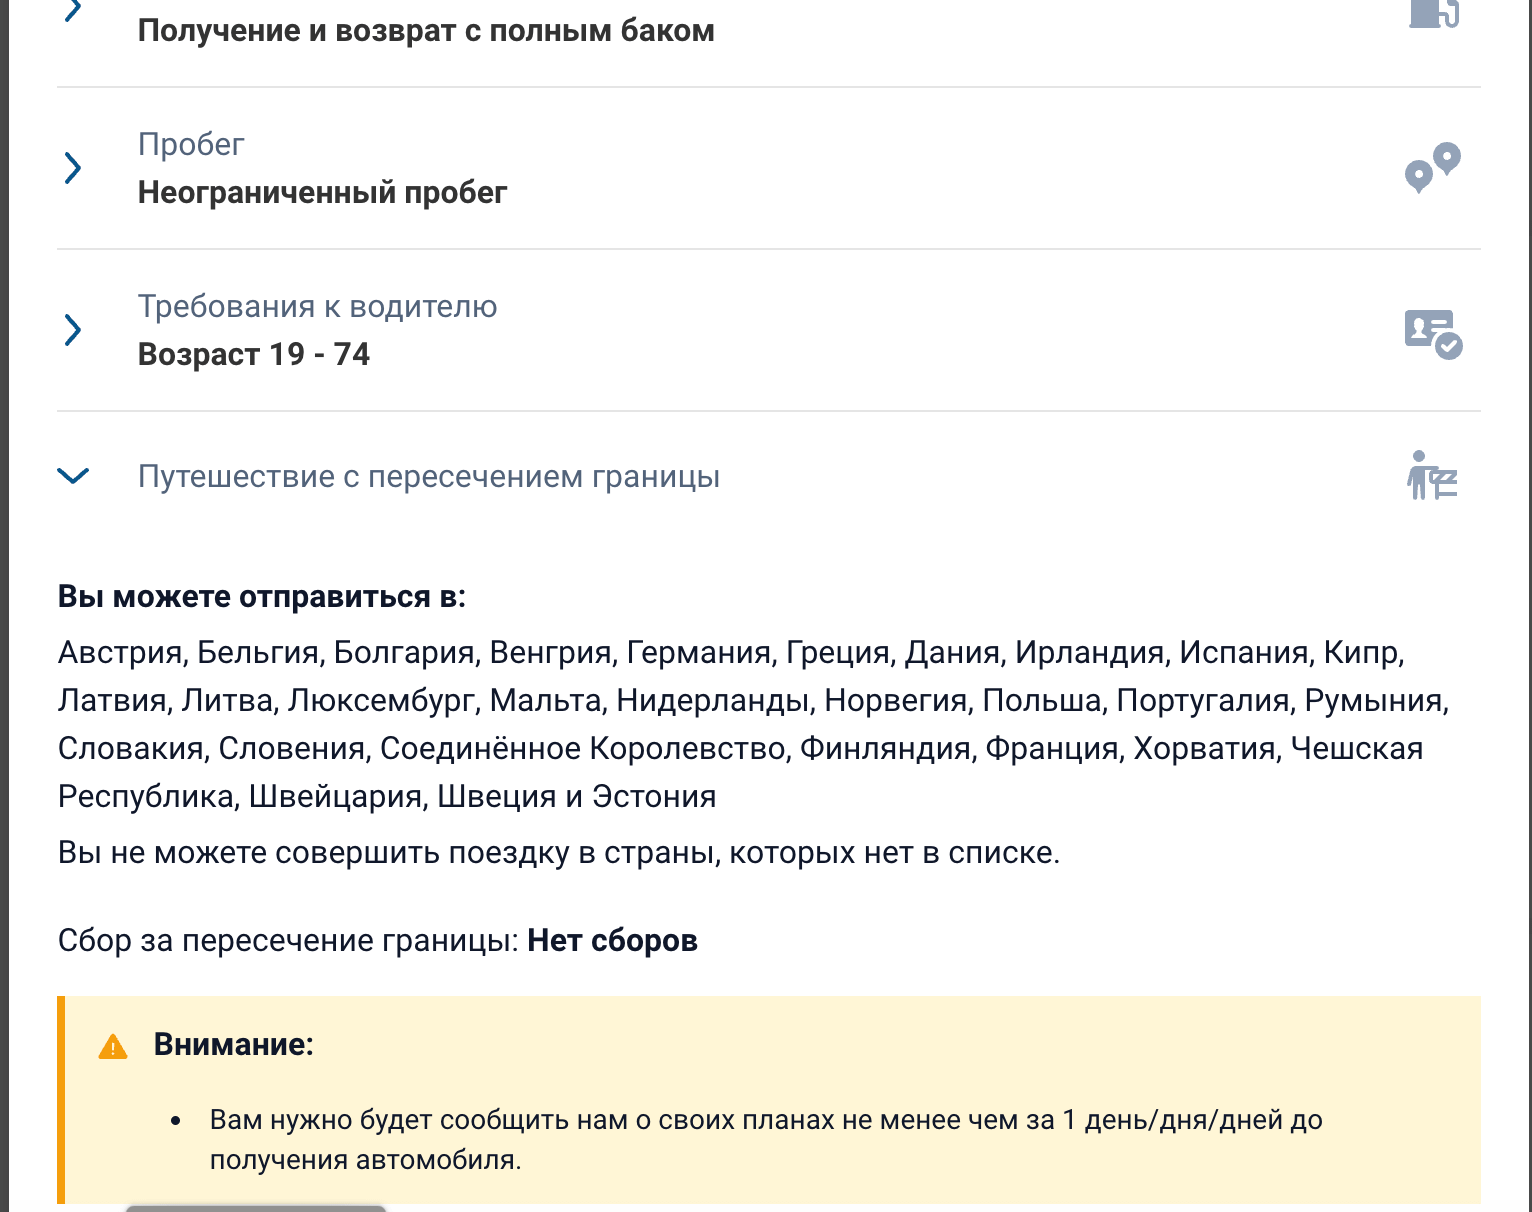This screenshot has width=1532, height=1212.
Task: Click the border control officer icon
Action: (1432, 476)
